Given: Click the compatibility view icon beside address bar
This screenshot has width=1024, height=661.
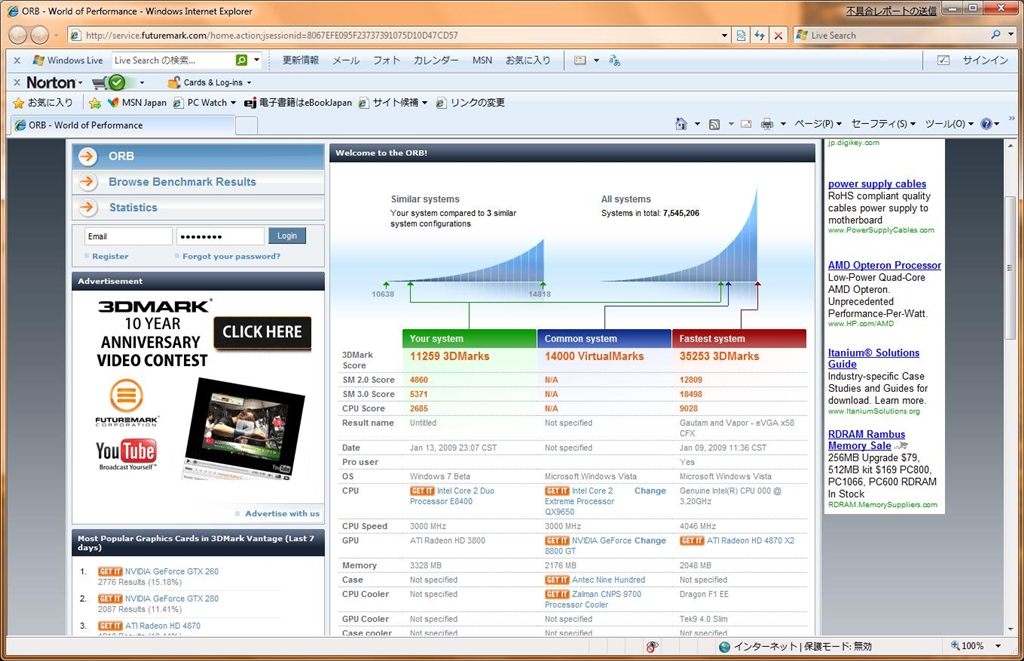Looking at the screenshot, I should pyautogui.click(x=741, y=35).
